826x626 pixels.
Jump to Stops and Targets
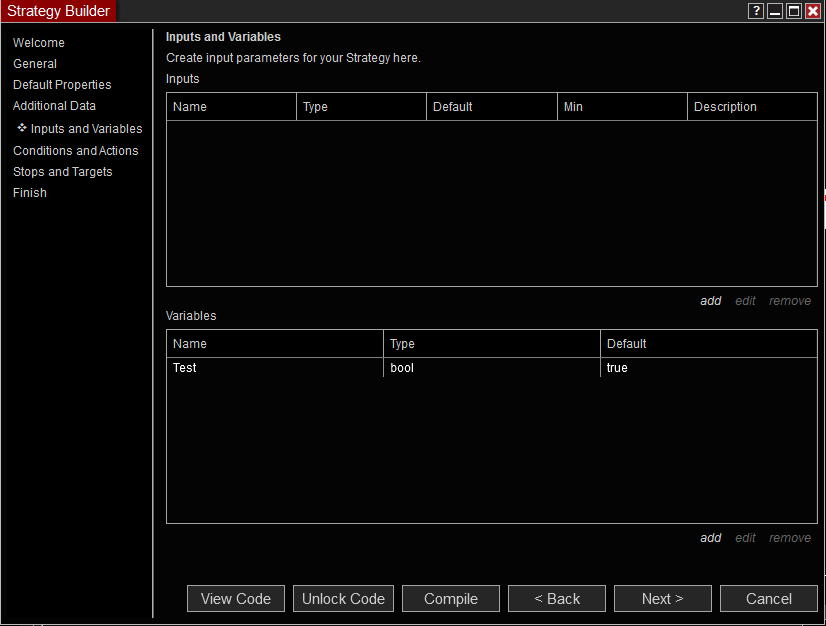[x=63, y=172]
